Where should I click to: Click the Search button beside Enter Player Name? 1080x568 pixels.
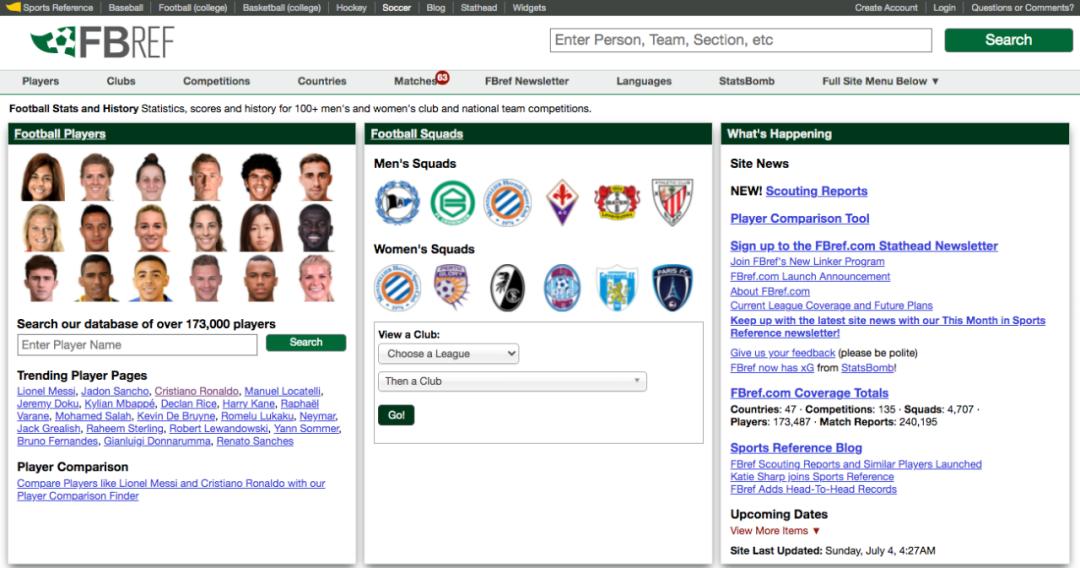coord(306,342)
